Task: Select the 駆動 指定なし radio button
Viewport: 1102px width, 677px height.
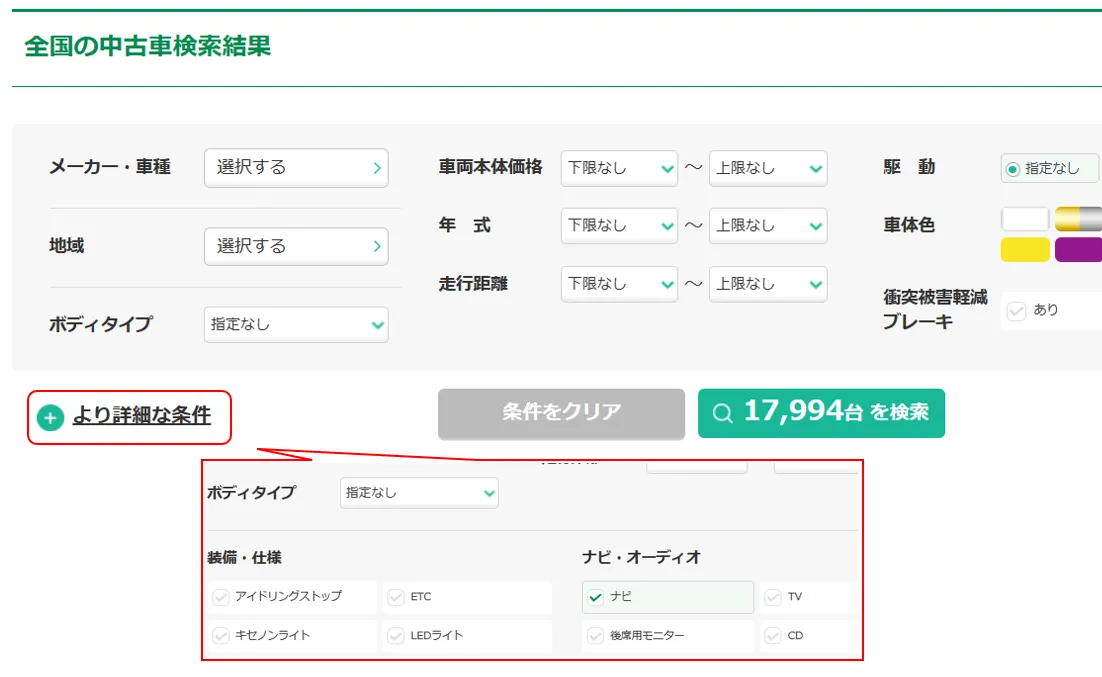Action: 1013,169
